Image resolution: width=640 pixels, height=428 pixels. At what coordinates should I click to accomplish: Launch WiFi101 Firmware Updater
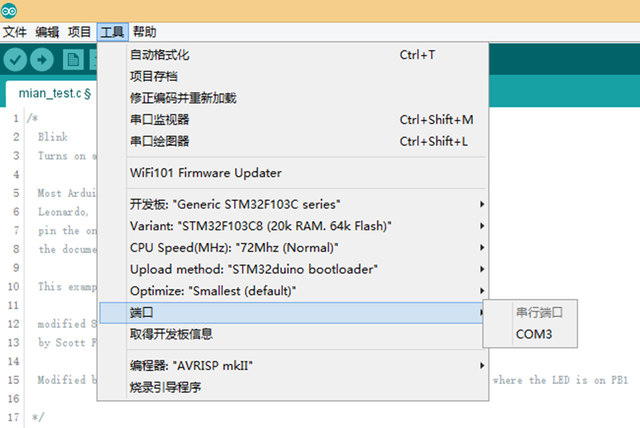[x=293, y=173]
